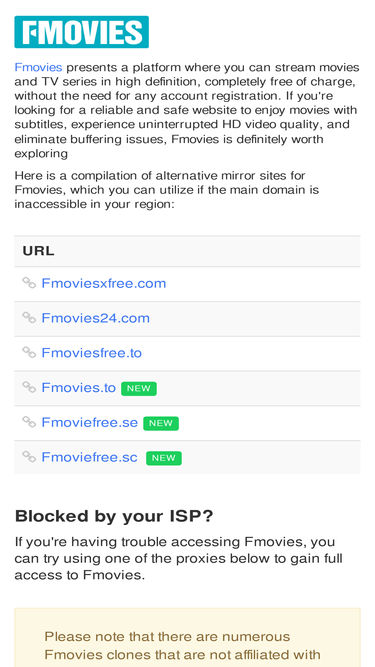Screen dimensions: 375x667
Task: Open the Fmovies24.com mirror link
Action: (x=95, y=318)
